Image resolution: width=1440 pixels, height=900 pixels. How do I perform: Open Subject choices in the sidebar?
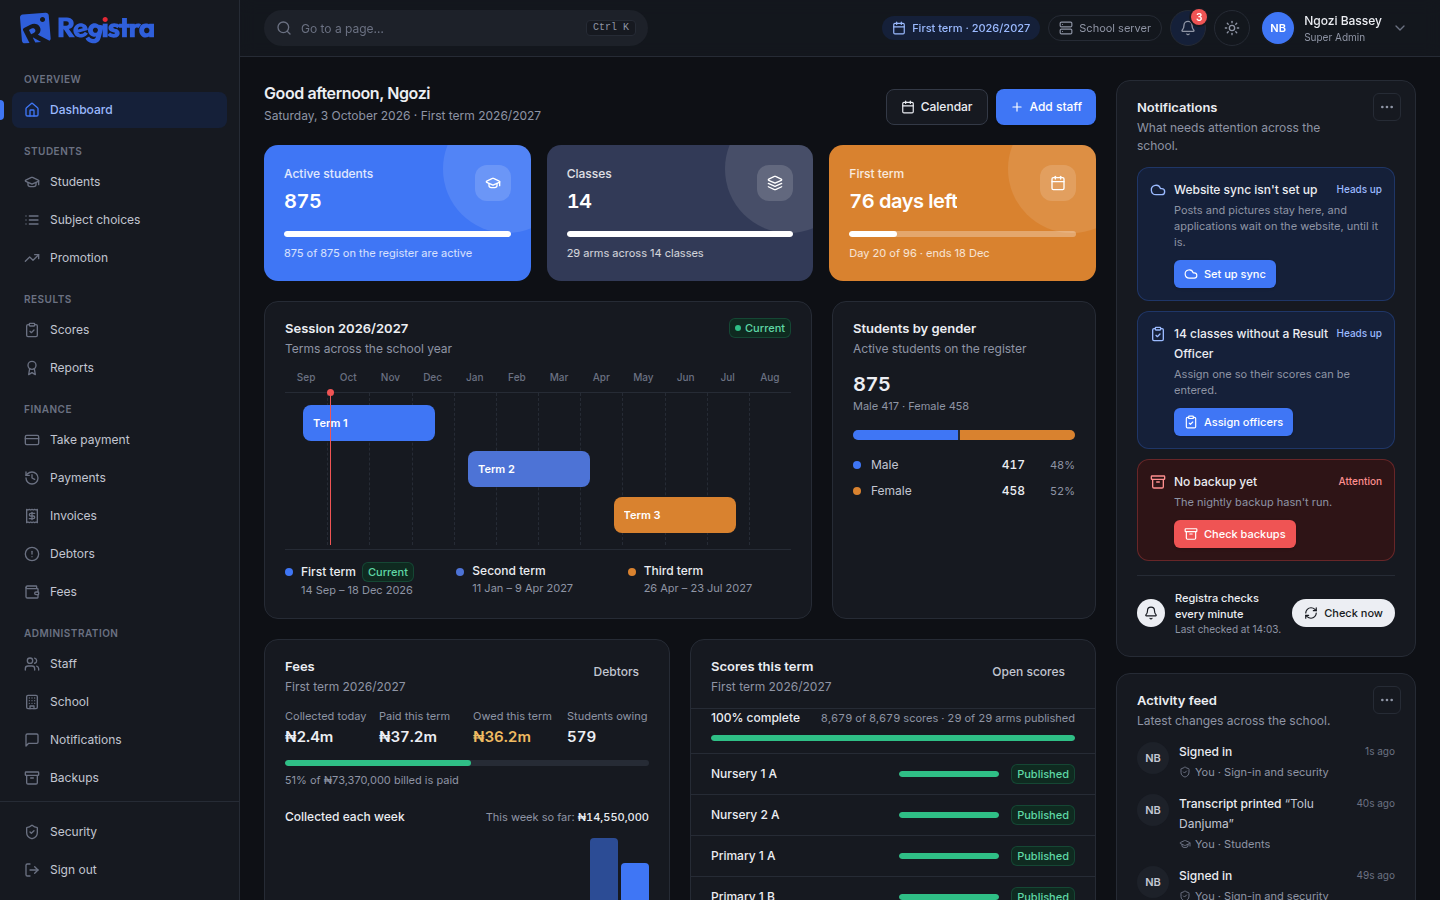coord(119,220)
